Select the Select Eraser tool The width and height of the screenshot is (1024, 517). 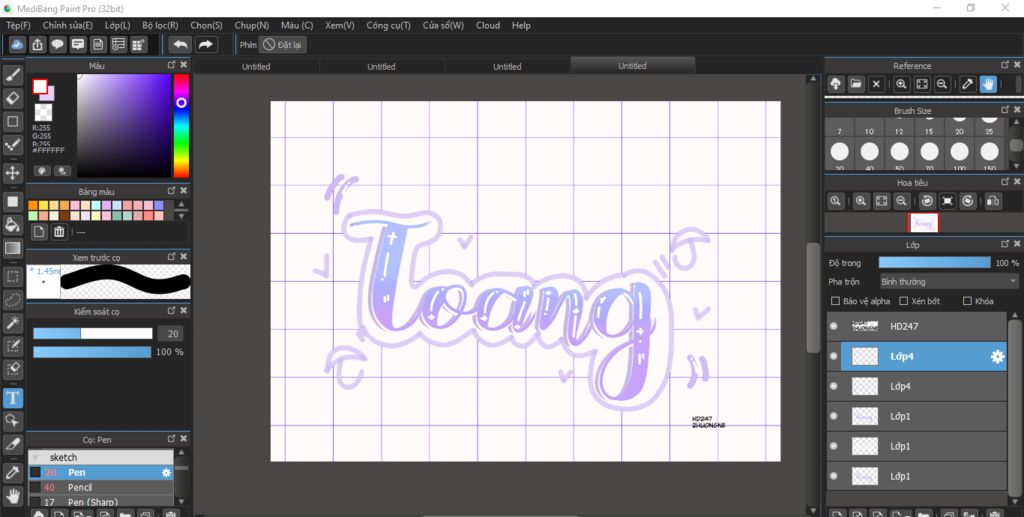(12, 369)
